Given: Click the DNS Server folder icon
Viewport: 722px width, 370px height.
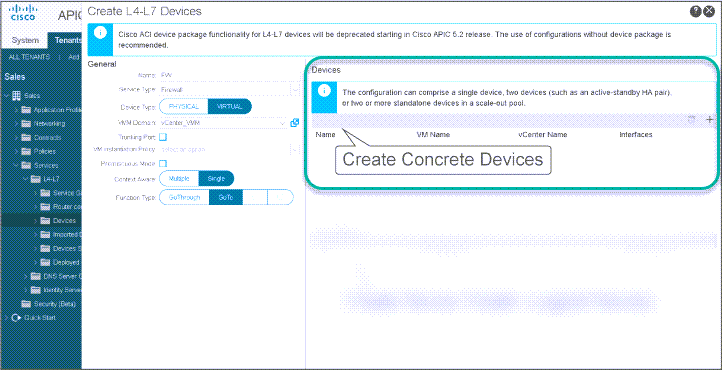Looking at the screenshot, I should pyautogui.click(x=35, y=276).
